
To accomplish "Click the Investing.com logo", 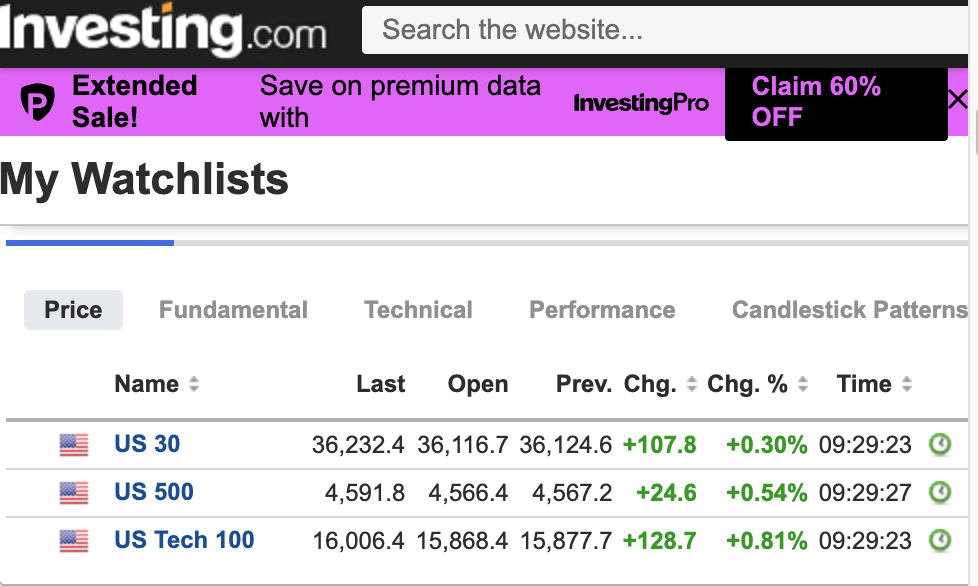I will coord(164,30).
